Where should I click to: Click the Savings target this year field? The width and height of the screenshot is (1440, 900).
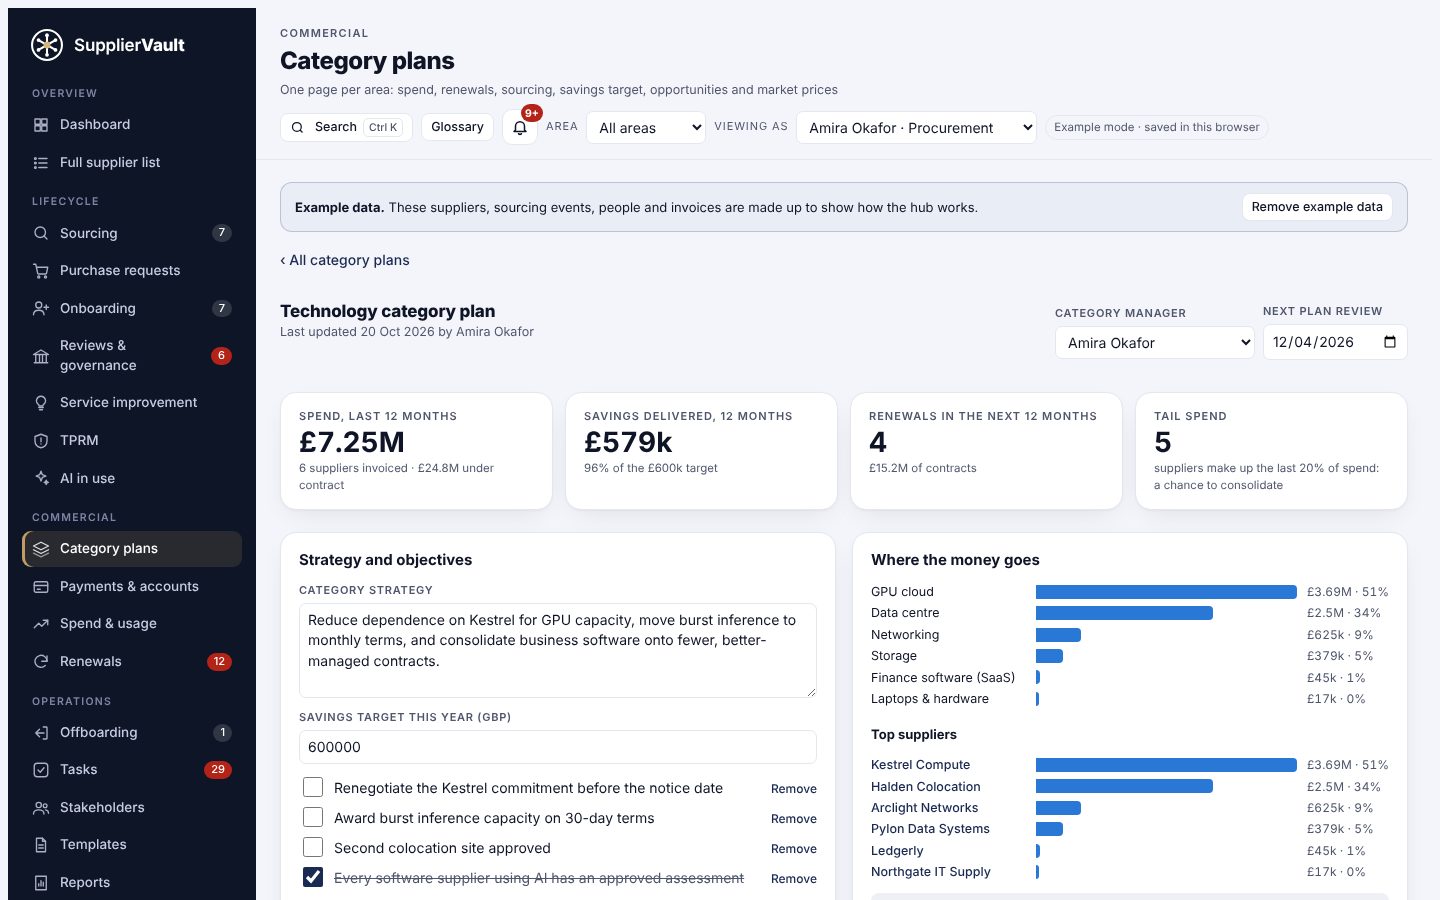pos(558,747)
